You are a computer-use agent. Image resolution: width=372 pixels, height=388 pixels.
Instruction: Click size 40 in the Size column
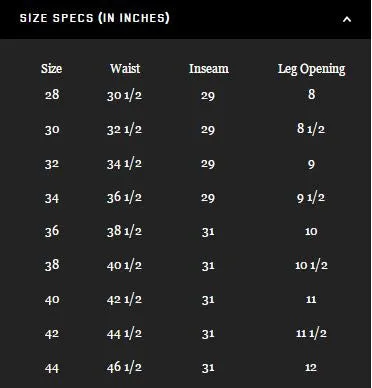pos(52,300)
